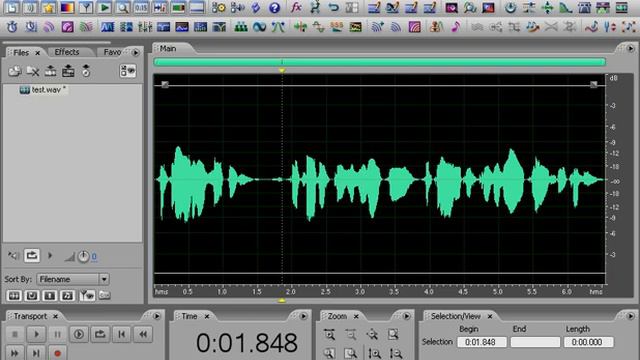
Task: Click the blue infinity loop effect icon
Action: tap(259, 27)
